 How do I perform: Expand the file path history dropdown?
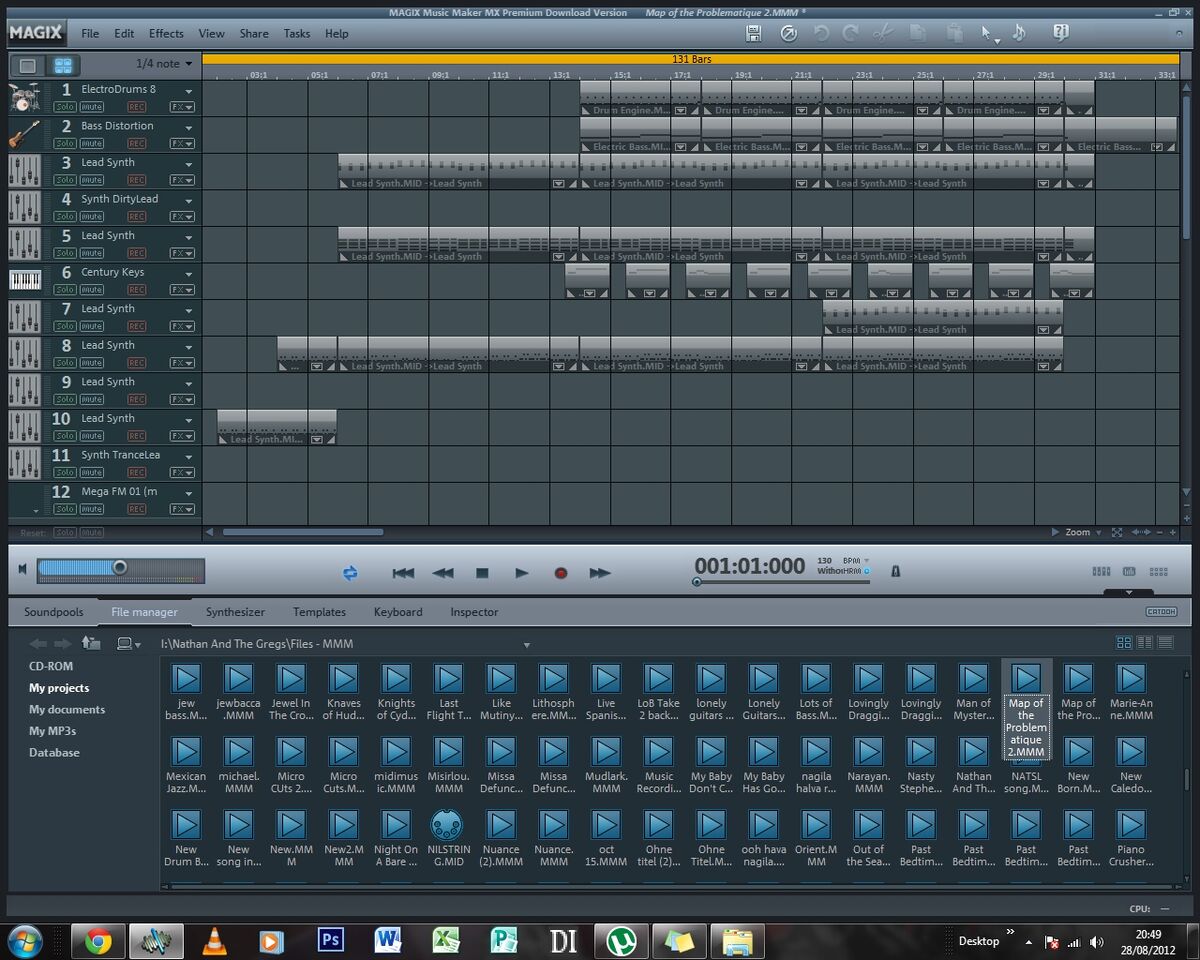pyautogui.click(x=527, y=645)
